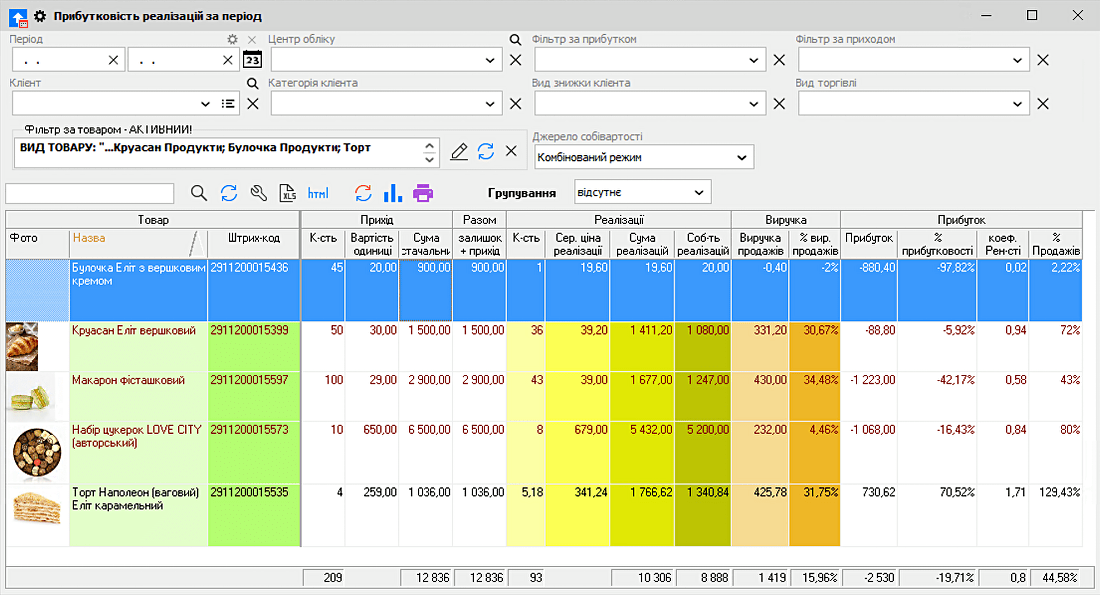Viewport: 1100px width, 595px height.
Task: Open the Вид торгівлі dropdown
Action: pos(1018,103)
